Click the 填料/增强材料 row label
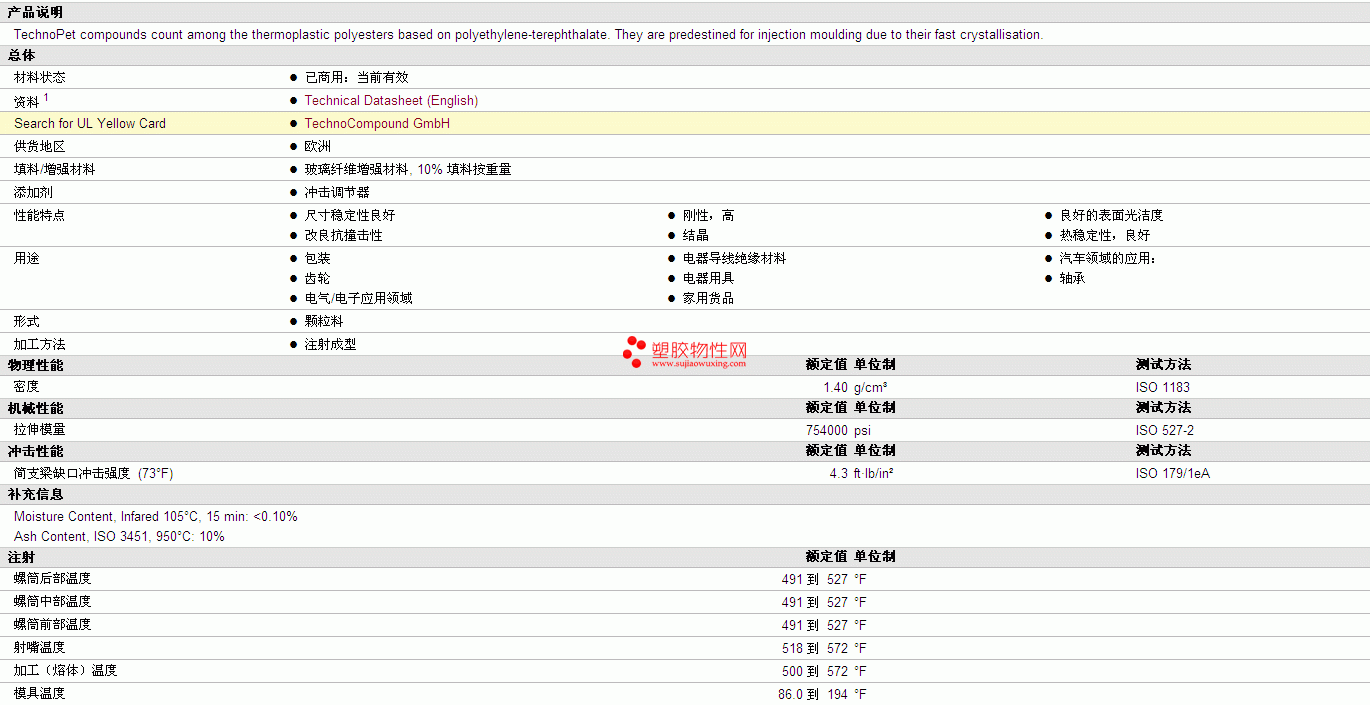Screen dimensions: 1370x705 coord(55,169)
